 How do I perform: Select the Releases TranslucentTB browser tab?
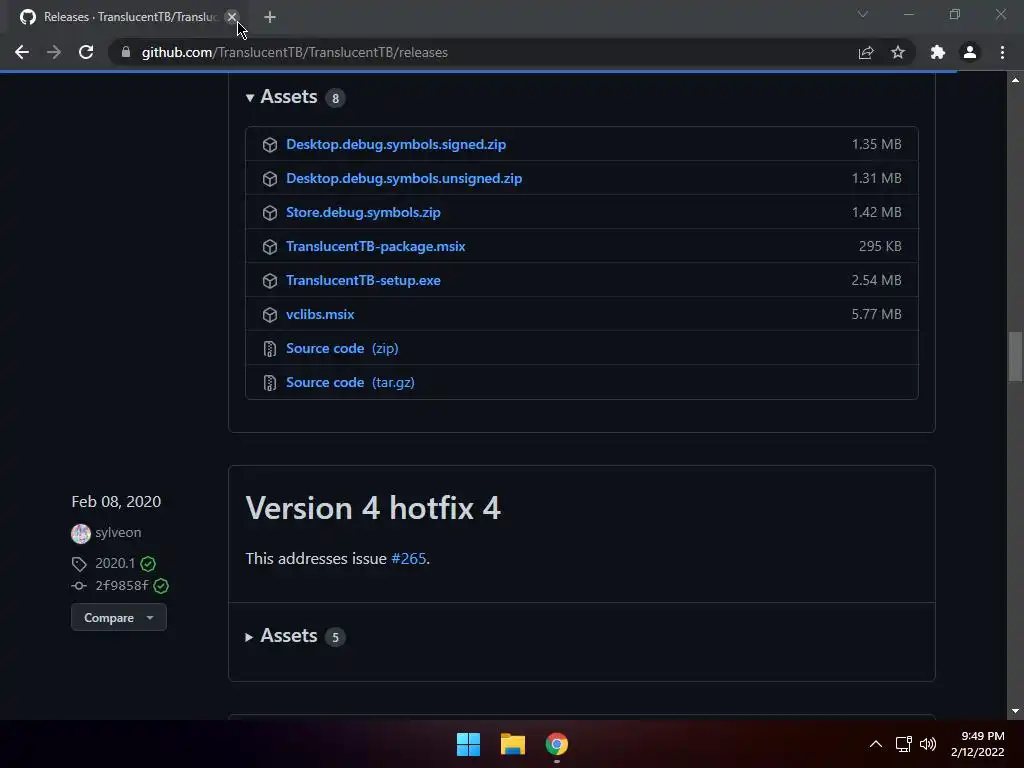coord(131,17)
